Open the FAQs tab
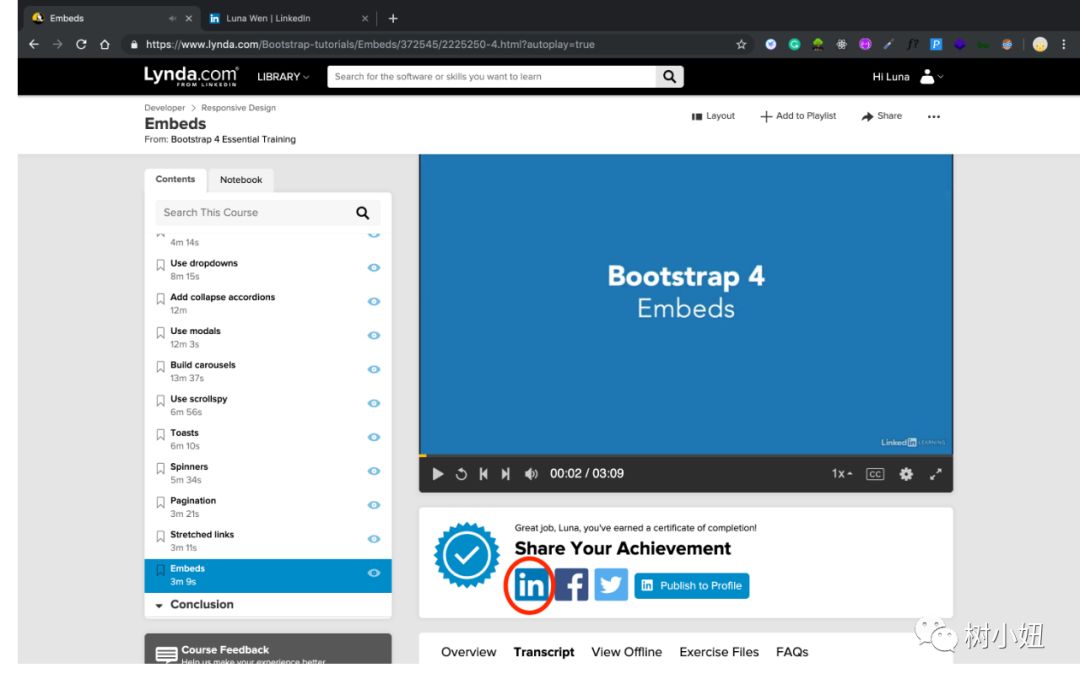The height and width of the screenshot is (684, 1080). (x=792, y=652)
